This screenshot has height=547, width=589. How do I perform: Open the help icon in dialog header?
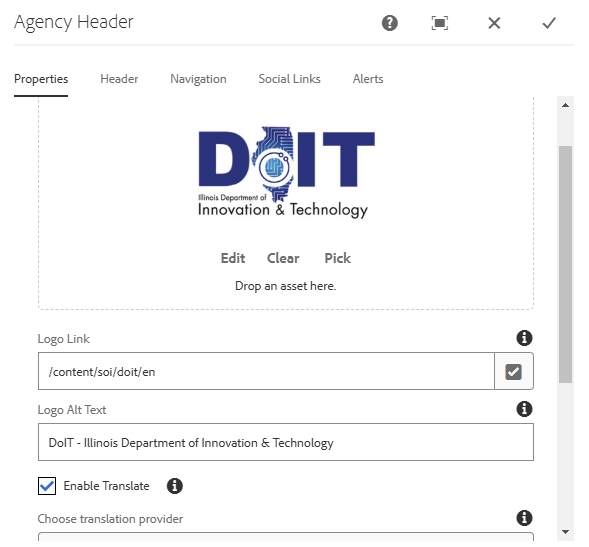390,23
